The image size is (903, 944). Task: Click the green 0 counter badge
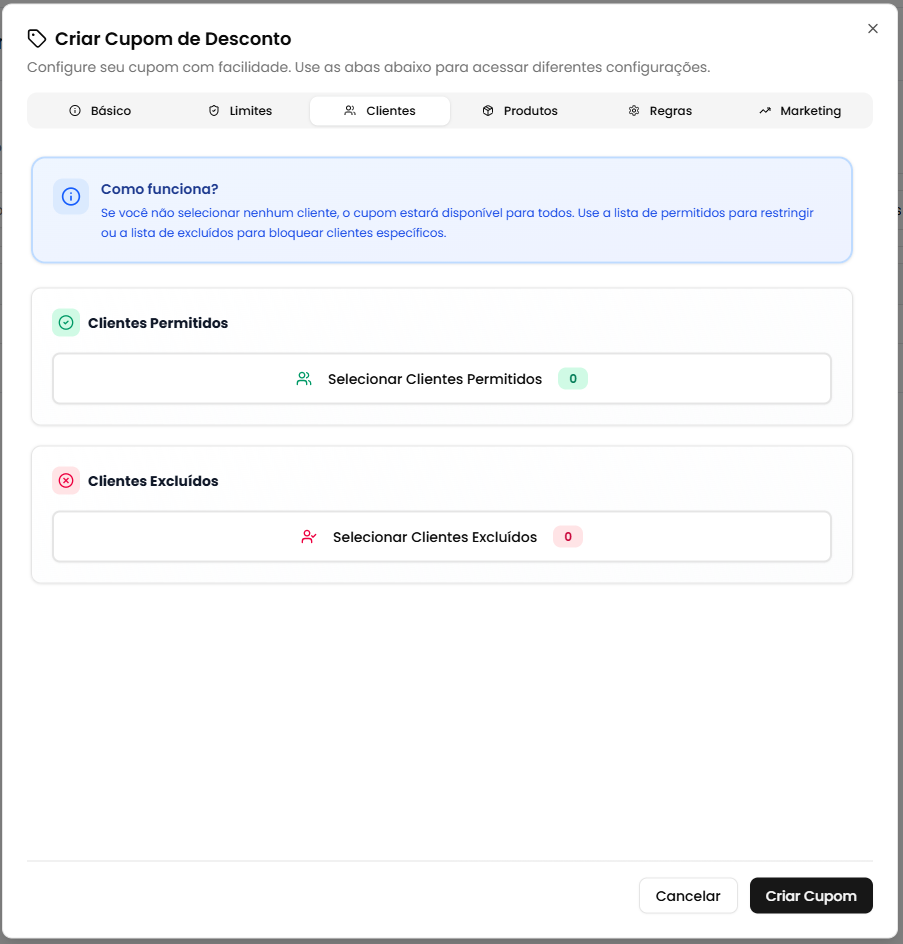point(572,379)
